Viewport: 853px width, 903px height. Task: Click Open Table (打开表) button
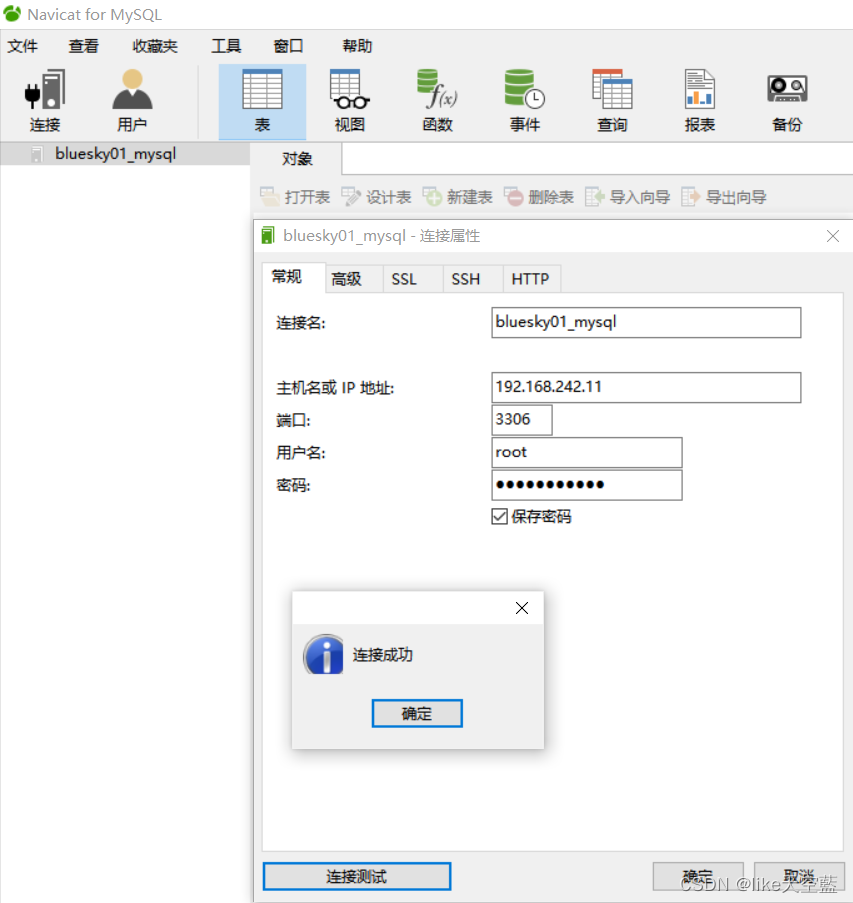click(295, 197)
